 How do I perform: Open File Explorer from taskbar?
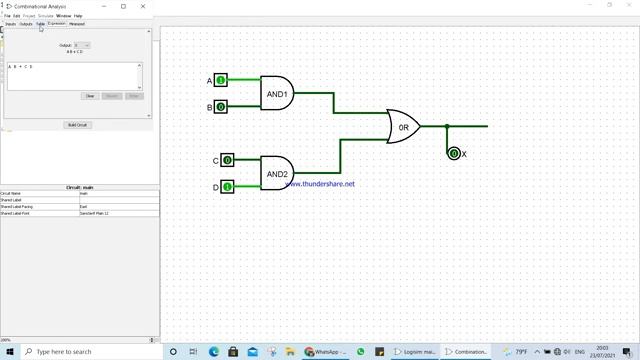pyautogui.click(x=290, y=351)
